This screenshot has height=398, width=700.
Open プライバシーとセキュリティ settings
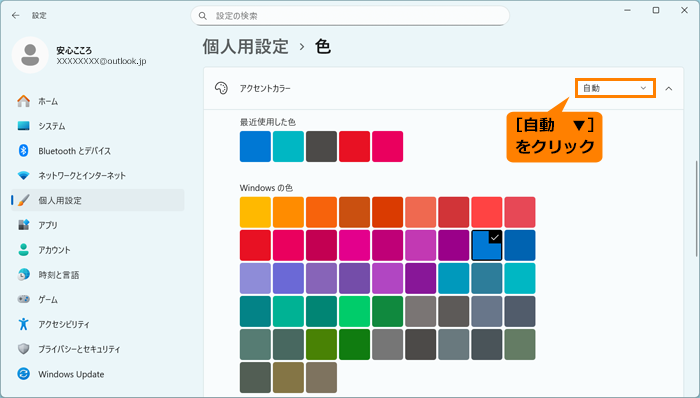click(98, 349)
